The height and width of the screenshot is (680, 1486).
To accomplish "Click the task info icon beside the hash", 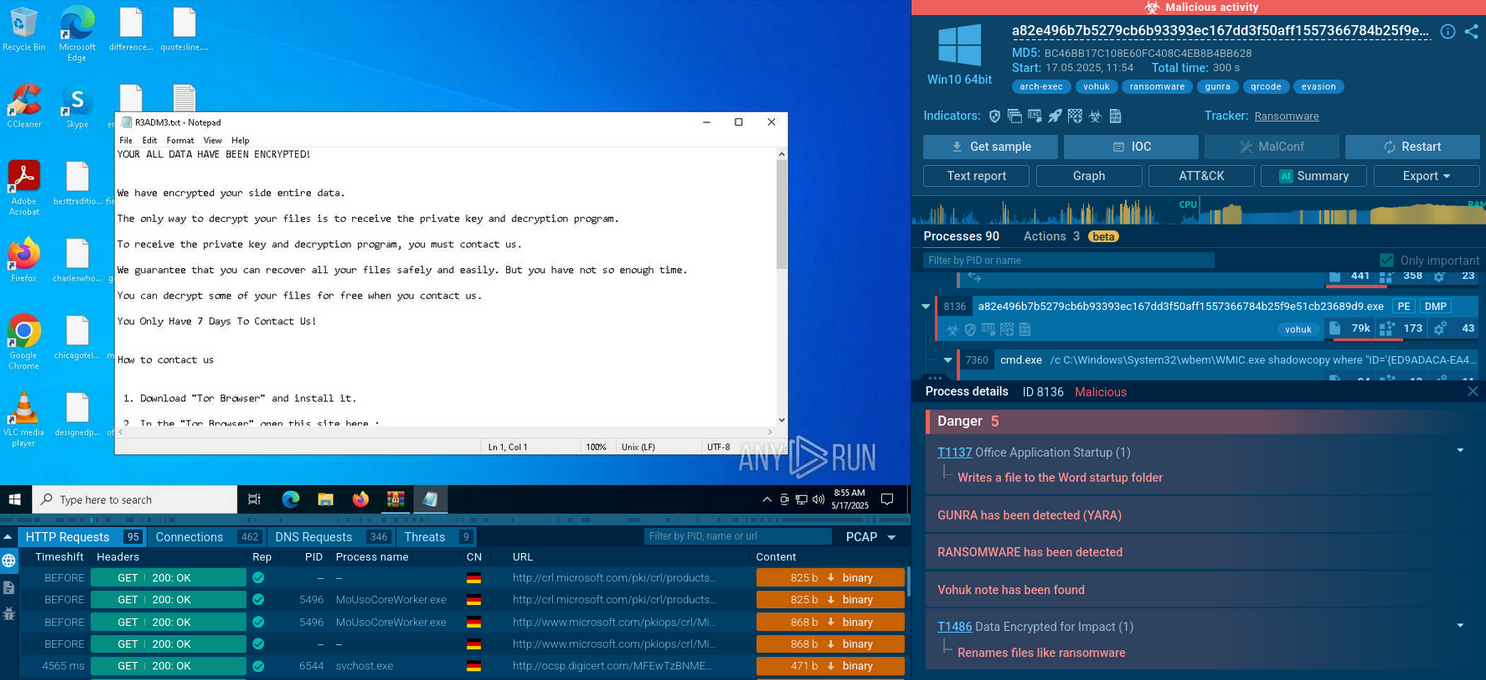I will point(1447,32).
